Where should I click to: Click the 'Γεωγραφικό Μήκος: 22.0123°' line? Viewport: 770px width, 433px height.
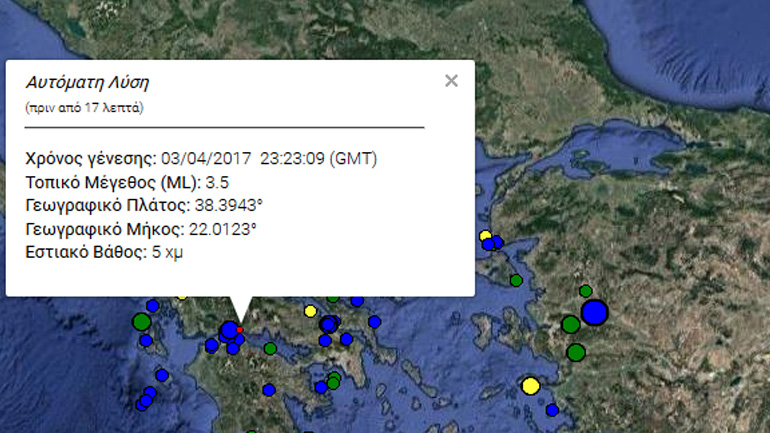141,229
